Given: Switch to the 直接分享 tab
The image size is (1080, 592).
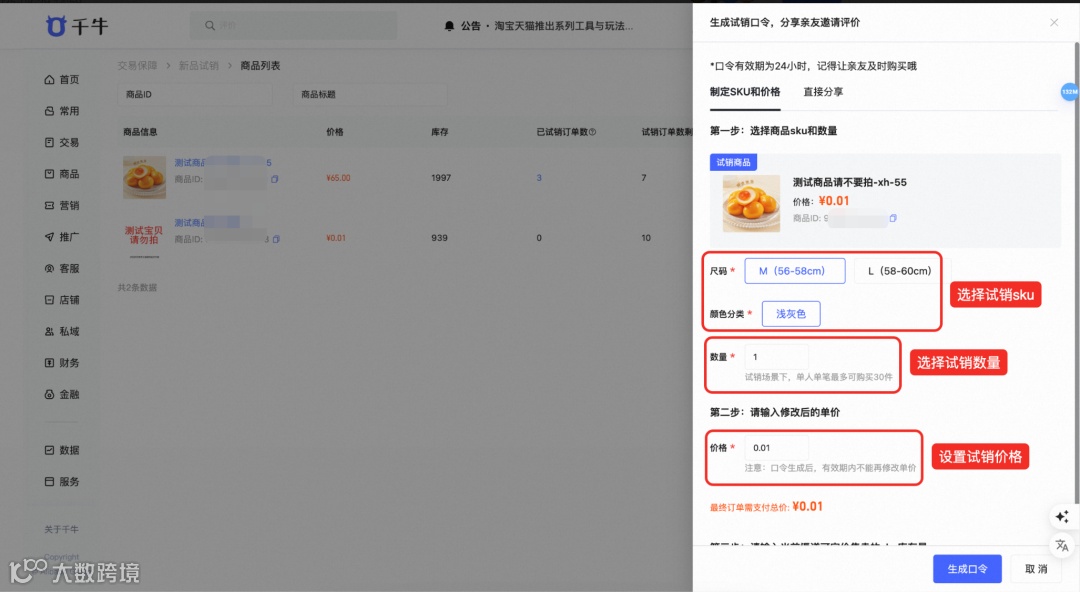Looking at the screenshot, I should (x=823, y=92).
